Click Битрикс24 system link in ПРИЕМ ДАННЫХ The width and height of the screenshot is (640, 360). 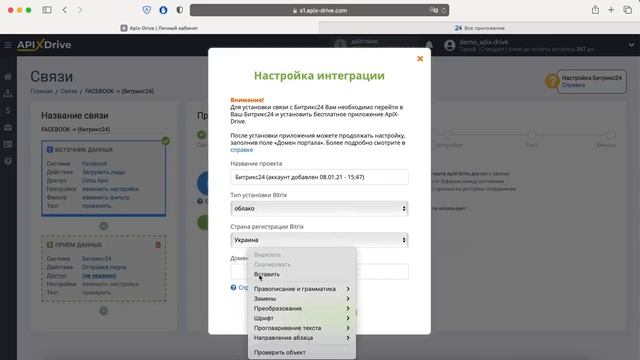click(x=97, y=258)
